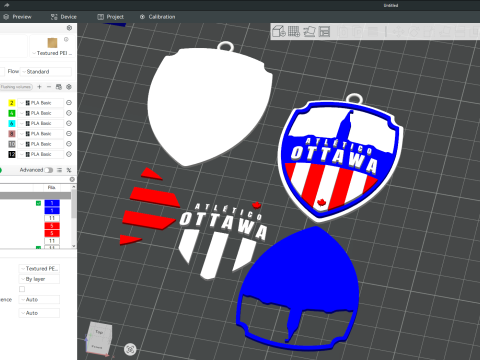Open filament 10 PLA Basic dropdown
Viewport: 480px width, 360px height.
tap(41, 144)
